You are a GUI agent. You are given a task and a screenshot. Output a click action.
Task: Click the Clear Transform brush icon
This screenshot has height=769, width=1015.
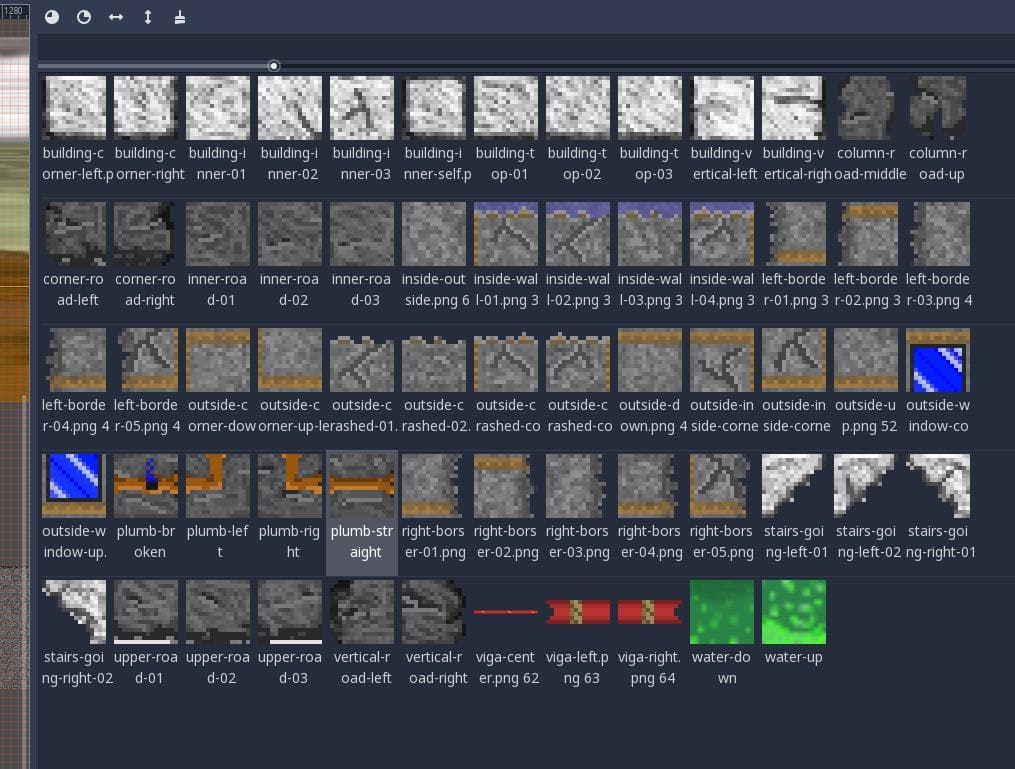(180, 17)
